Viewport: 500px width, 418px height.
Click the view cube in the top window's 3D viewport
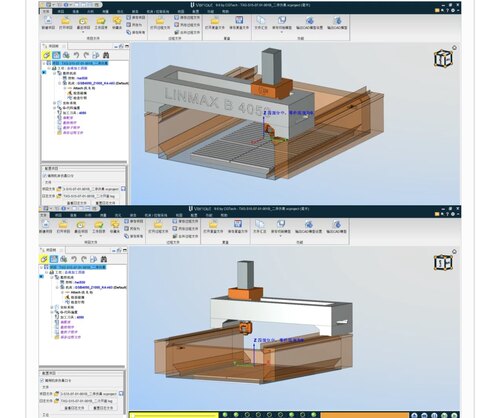coord(443,59)
